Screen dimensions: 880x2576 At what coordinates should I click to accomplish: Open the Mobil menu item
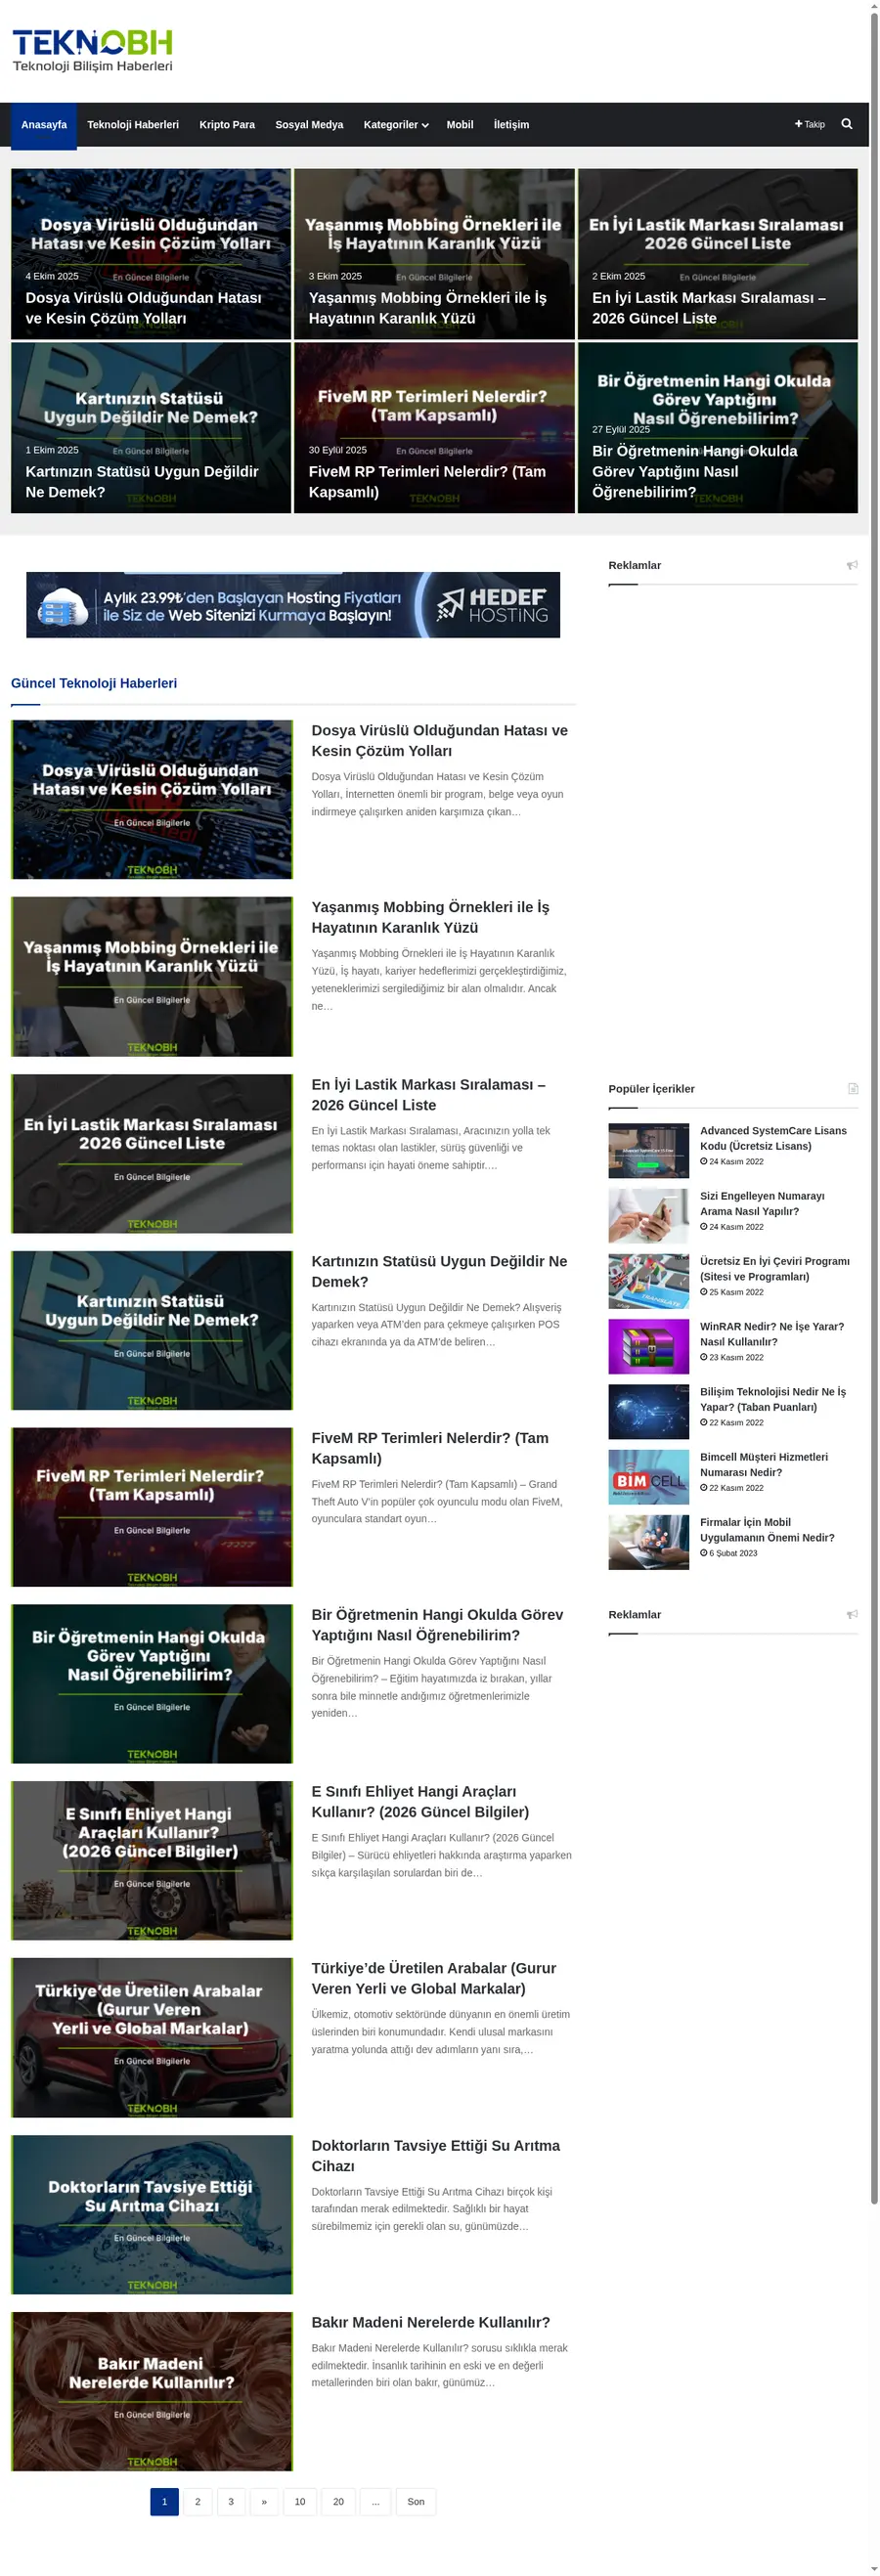coord(460,125)
